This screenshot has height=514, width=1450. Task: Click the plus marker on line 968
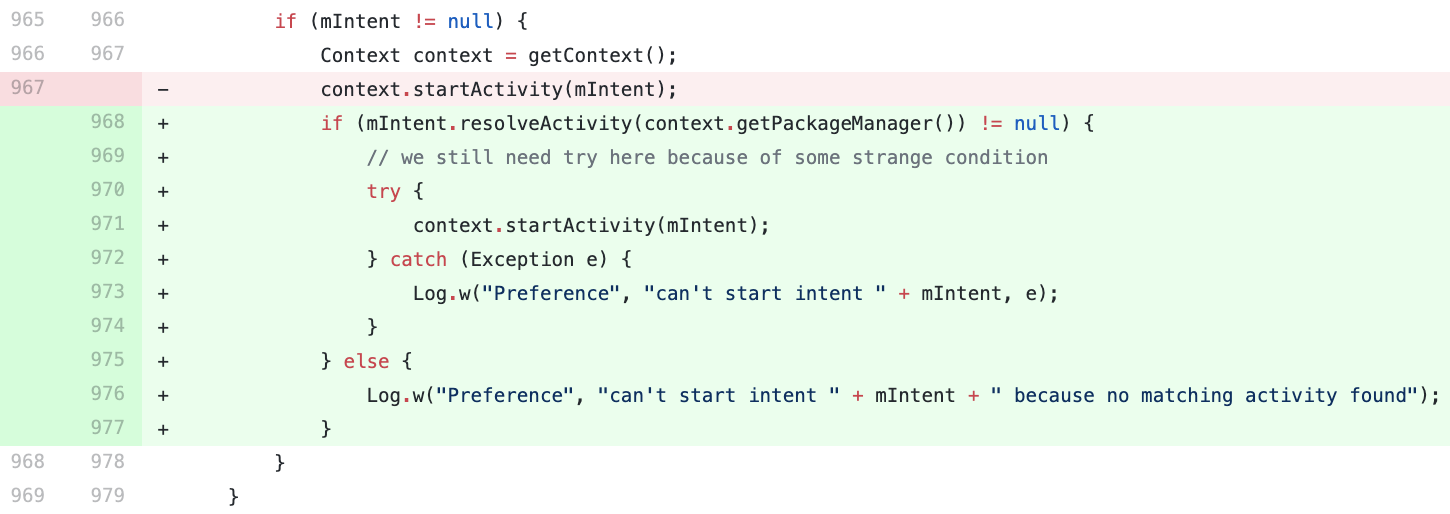(x=163, y=123)
